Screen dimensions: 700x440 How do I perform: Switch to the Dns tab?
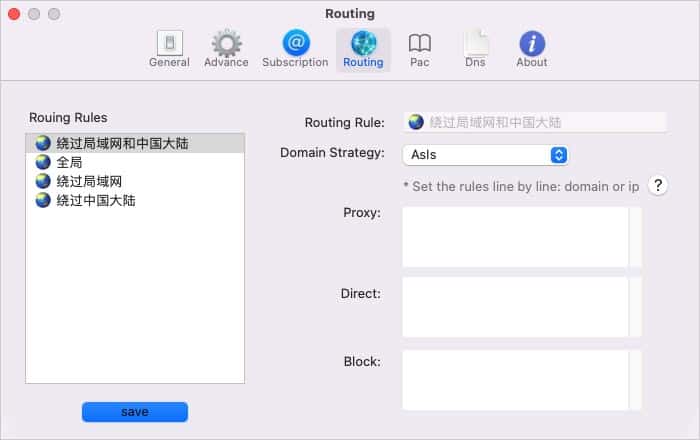475,50
